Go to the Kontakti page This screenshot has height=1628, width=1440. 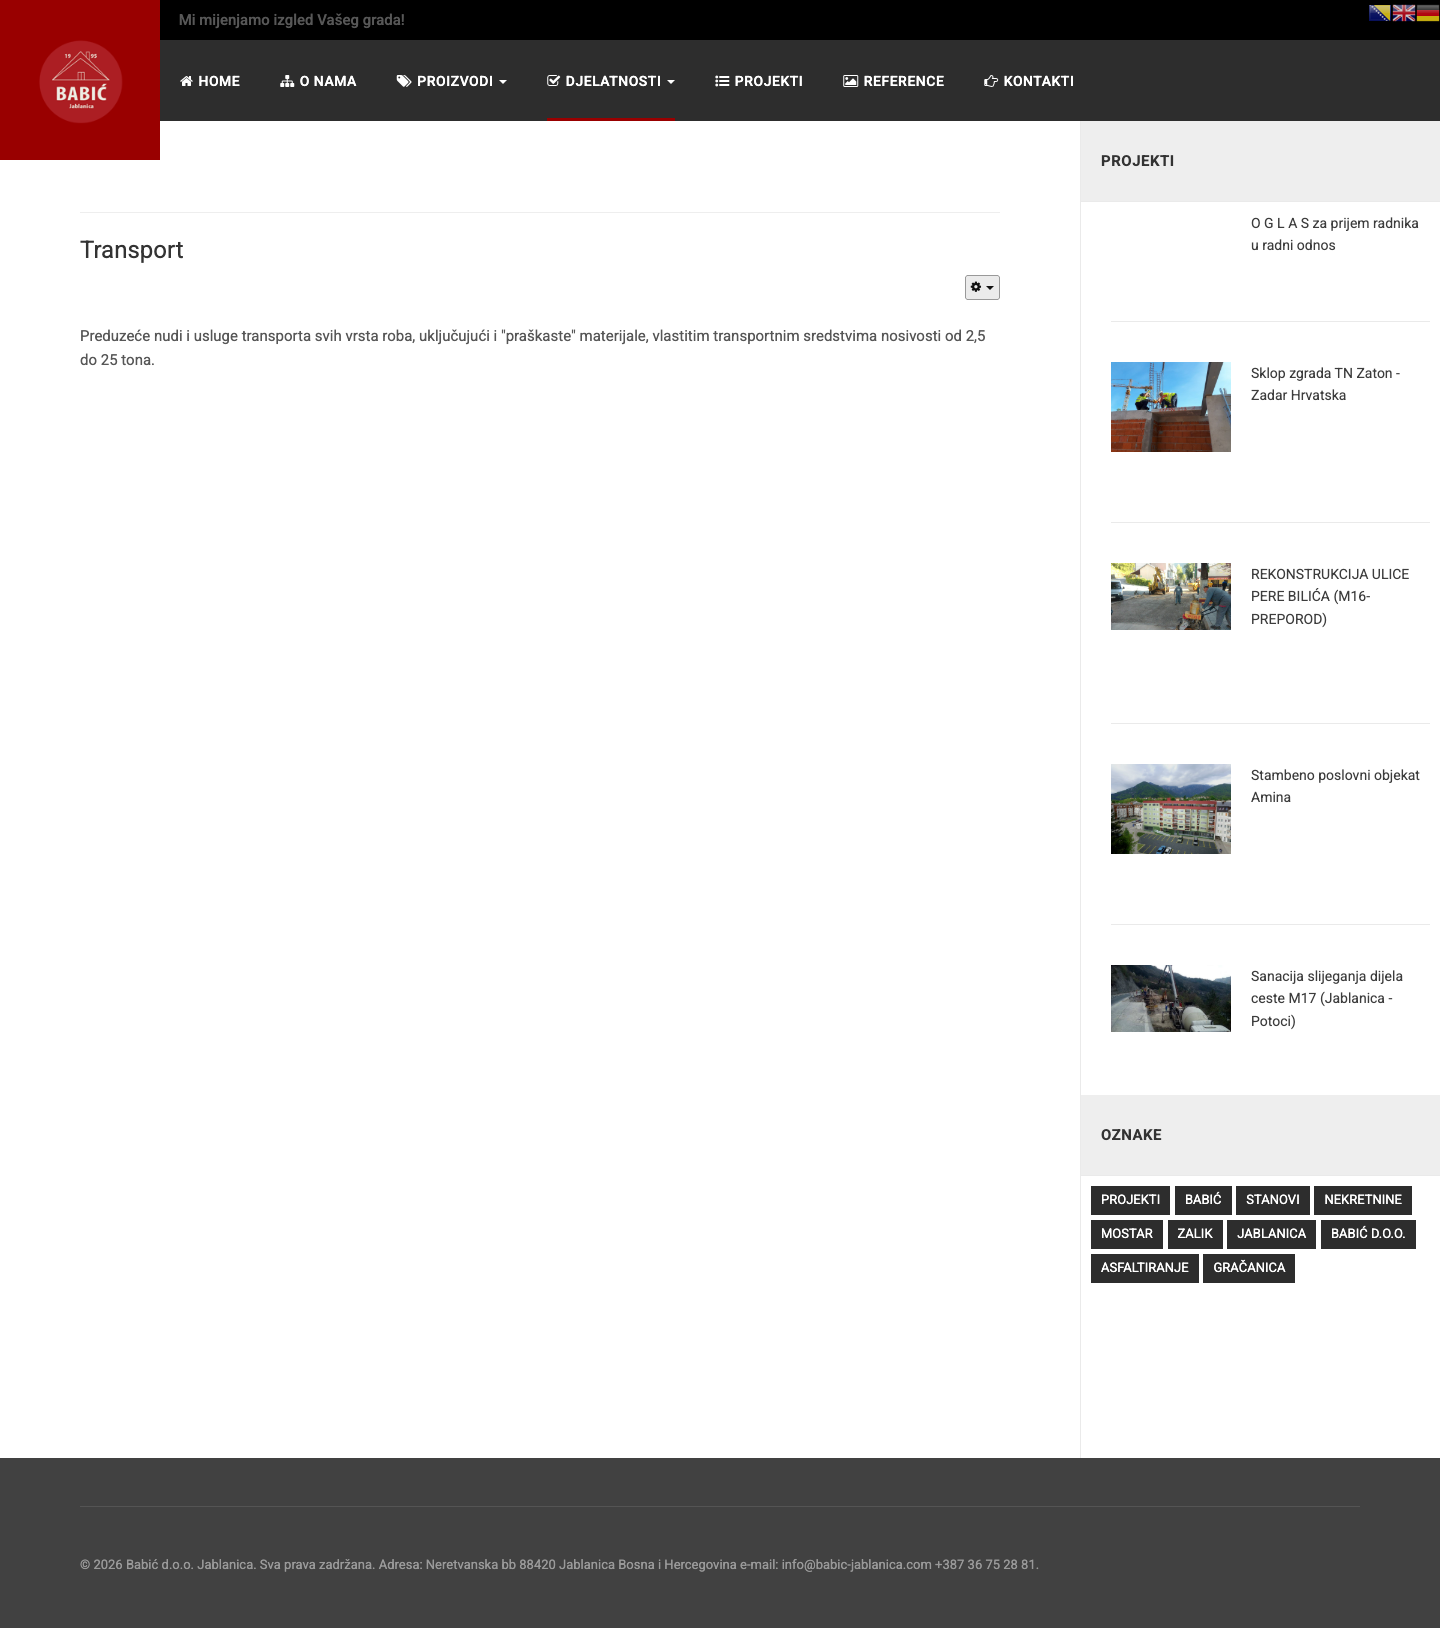click(x=1029, y=81)
